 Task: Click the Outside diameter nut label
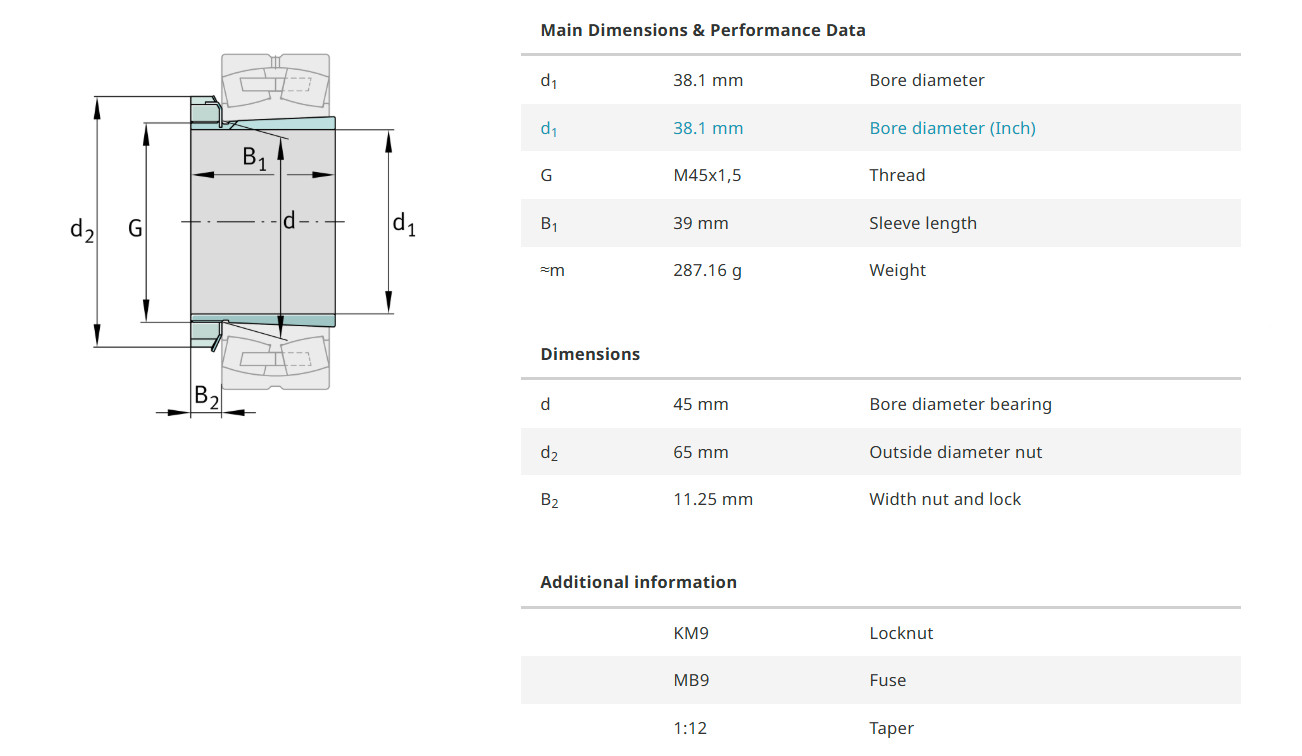click(955, 452)
